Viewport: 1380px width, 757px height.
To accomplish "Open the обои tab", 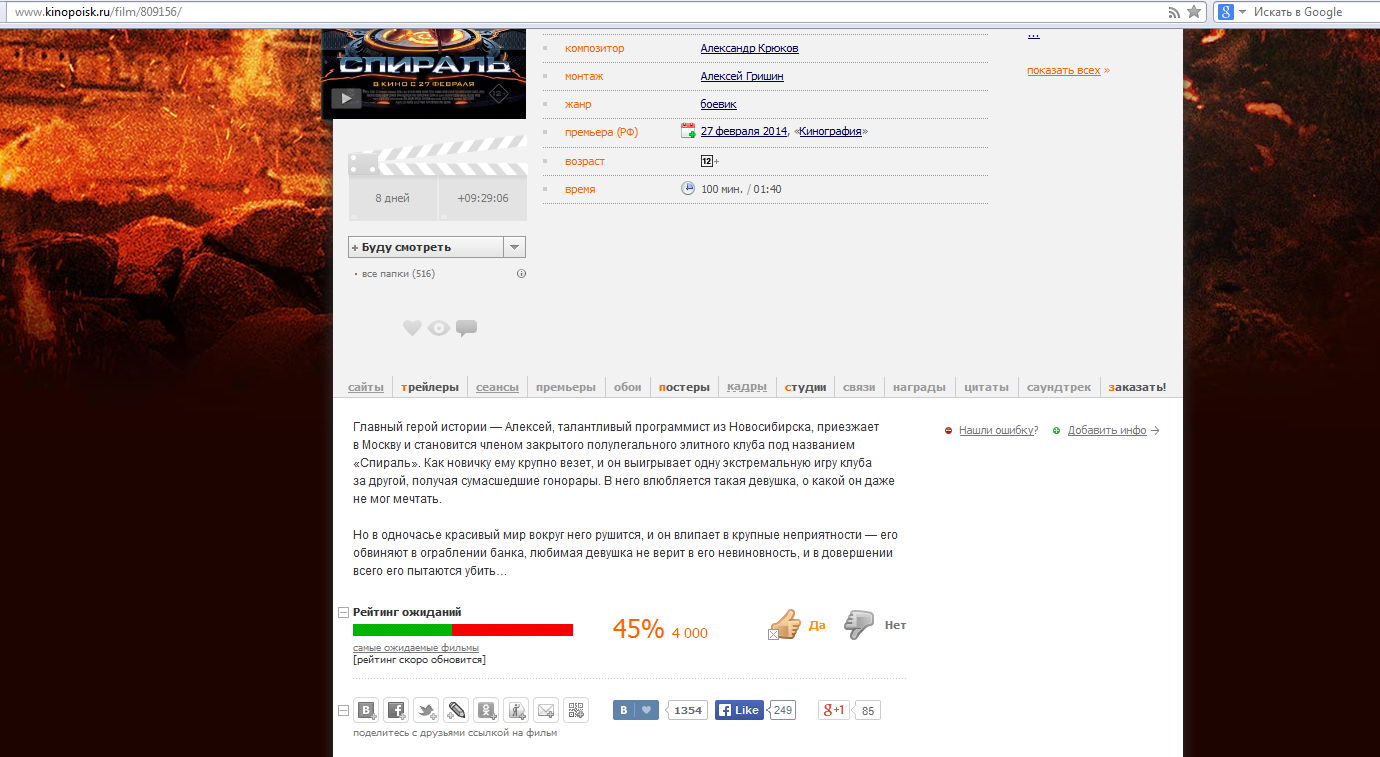I will coord(627,387).
